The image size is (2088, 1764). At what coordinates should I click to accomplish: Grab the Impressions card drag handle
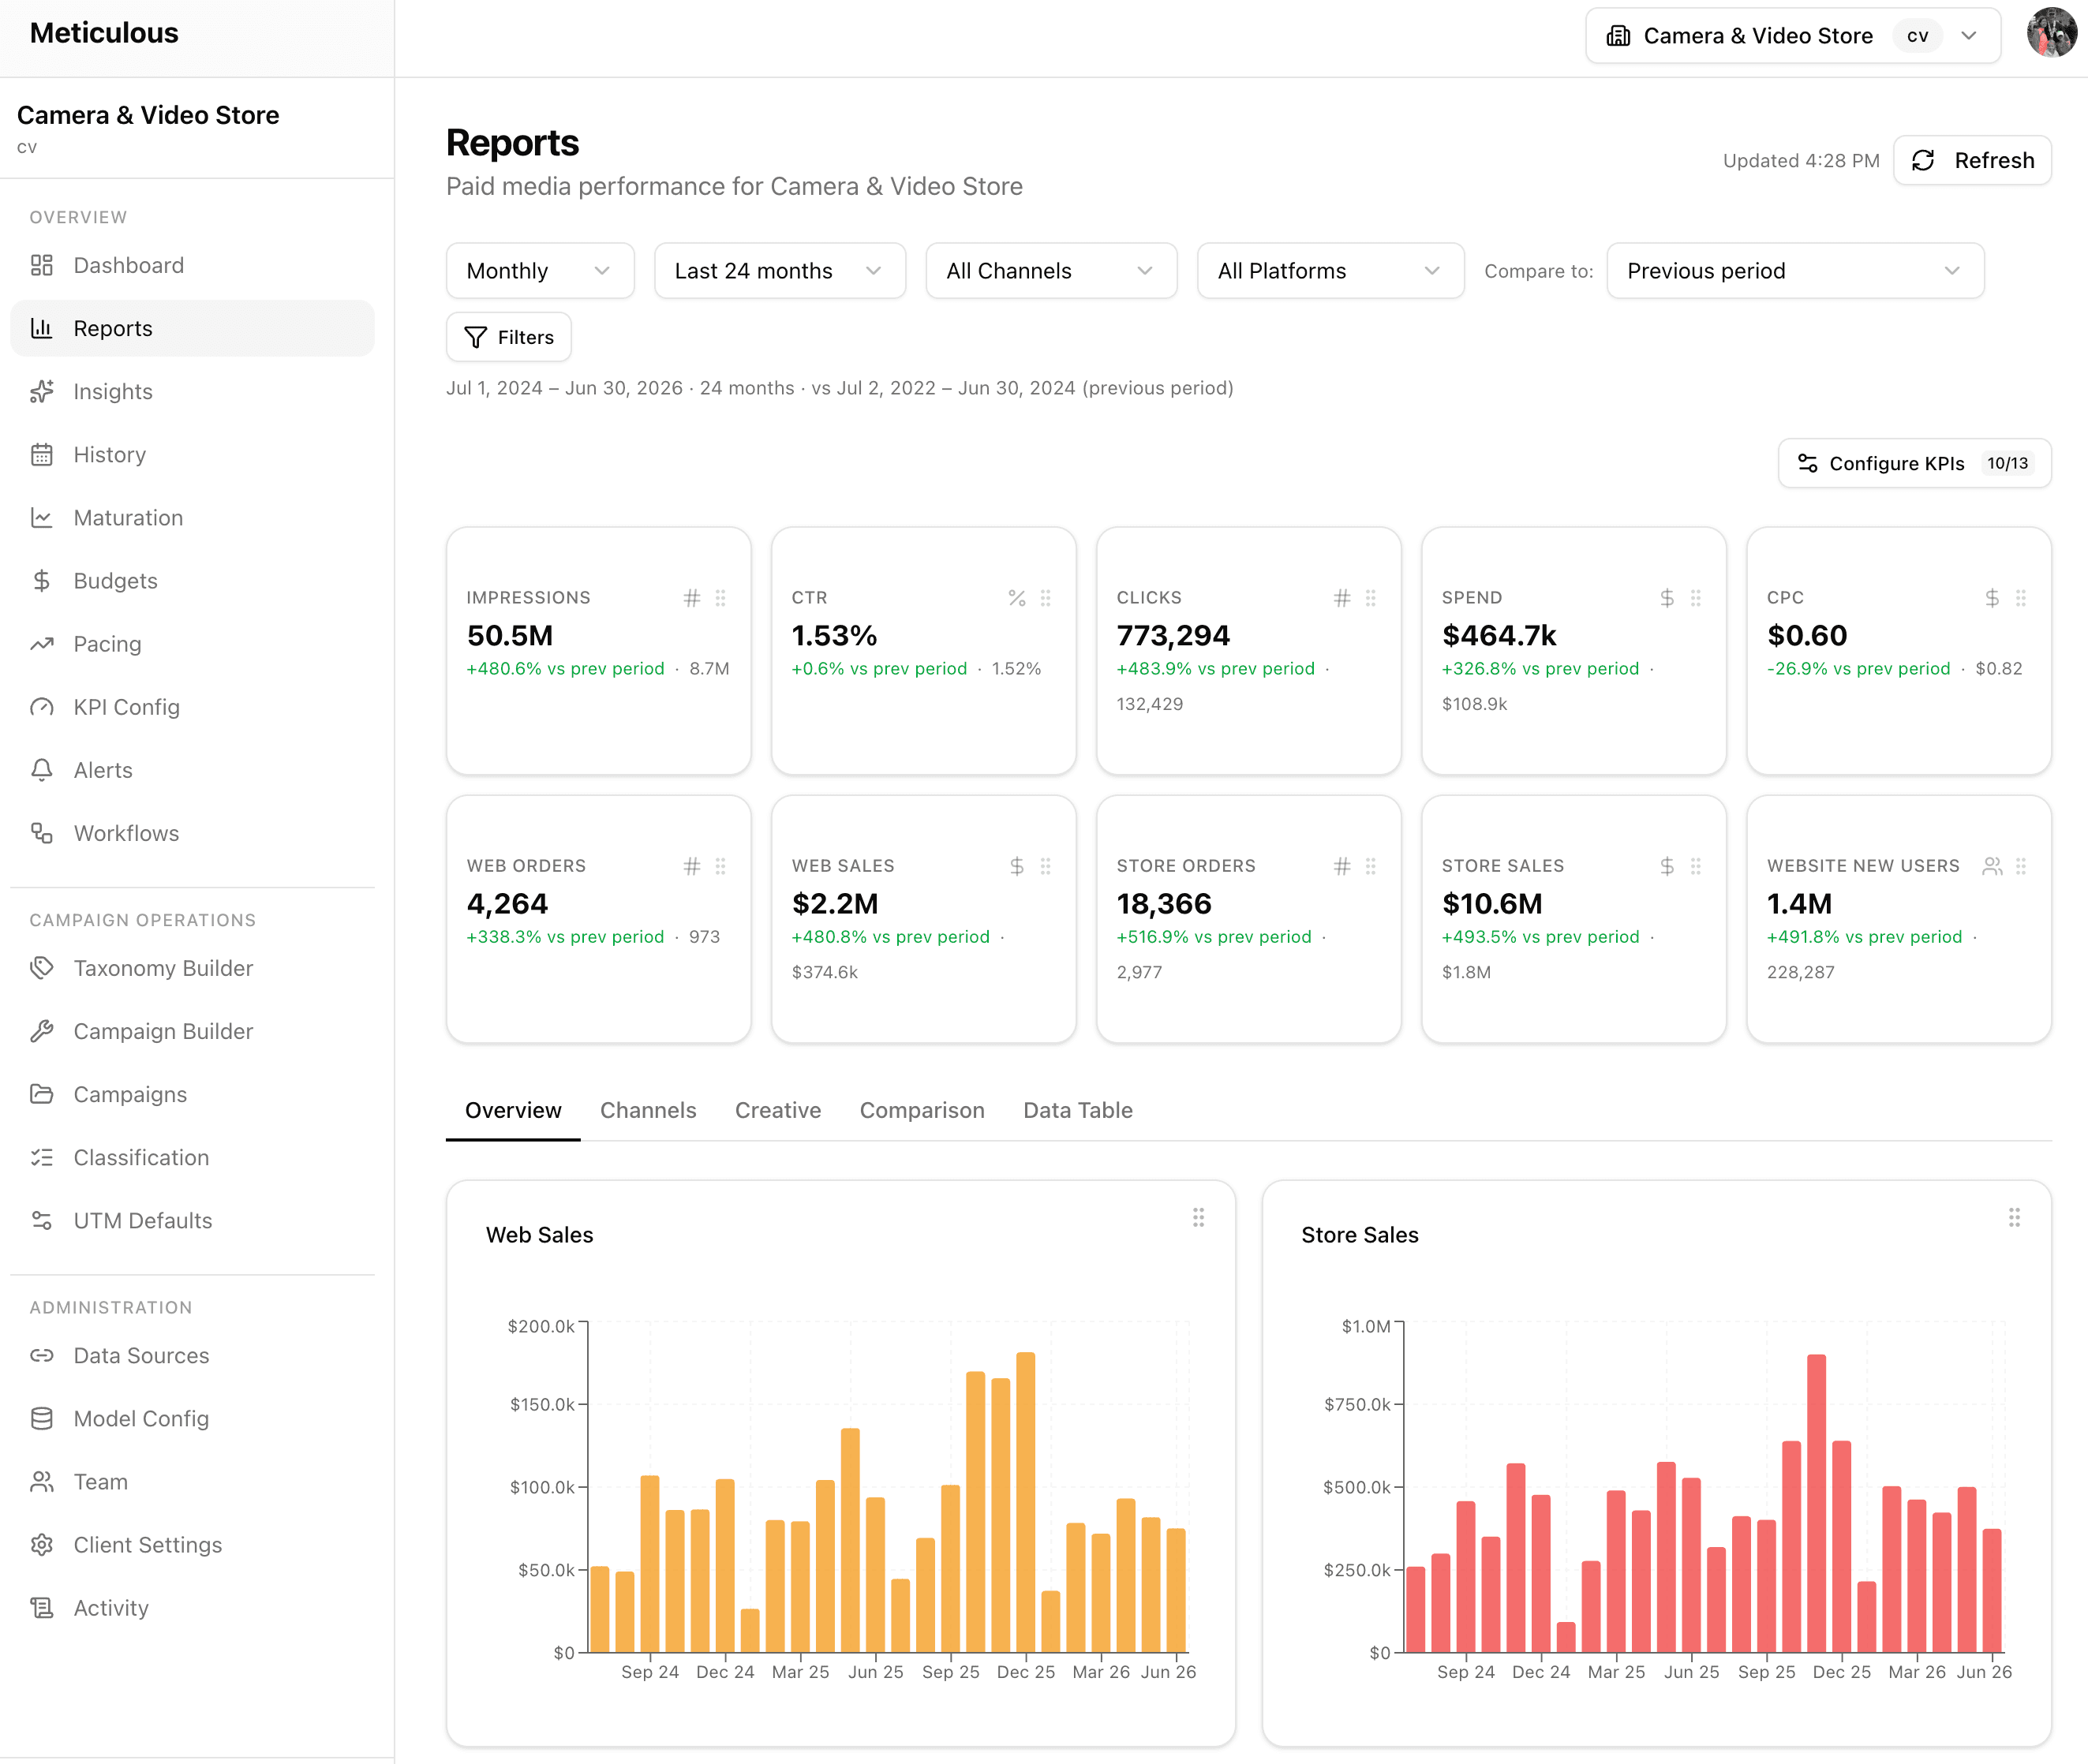(x=721, y=598)
